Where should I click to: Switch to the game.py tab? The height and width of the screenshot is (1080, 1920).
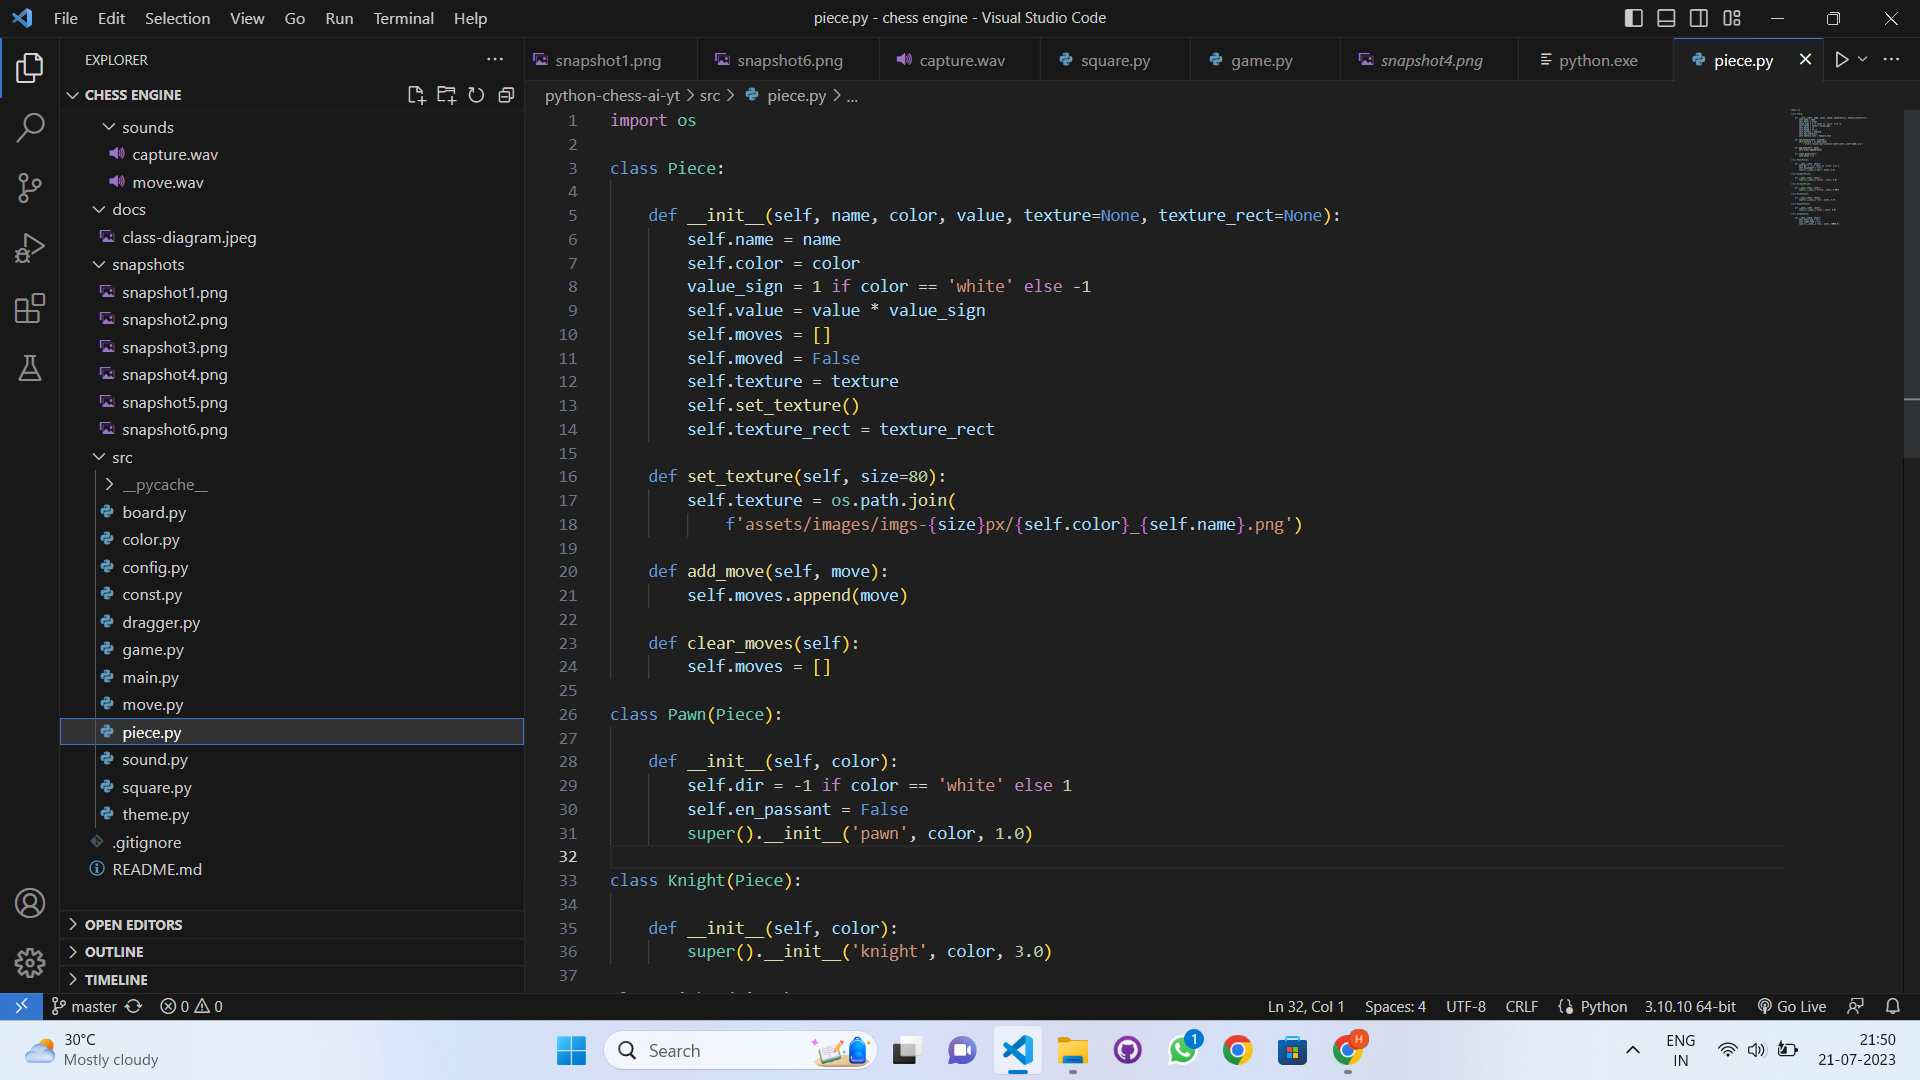point(1261,60)
